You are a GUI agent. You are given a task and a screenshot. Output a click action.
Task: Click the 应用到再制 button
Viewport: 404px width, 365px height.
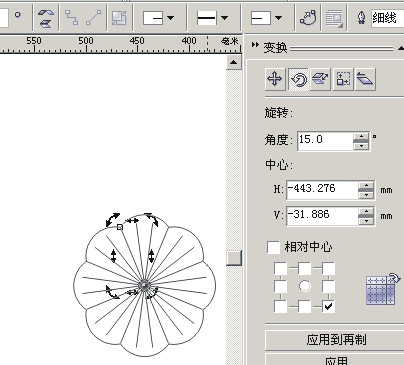tap(335, 340)
